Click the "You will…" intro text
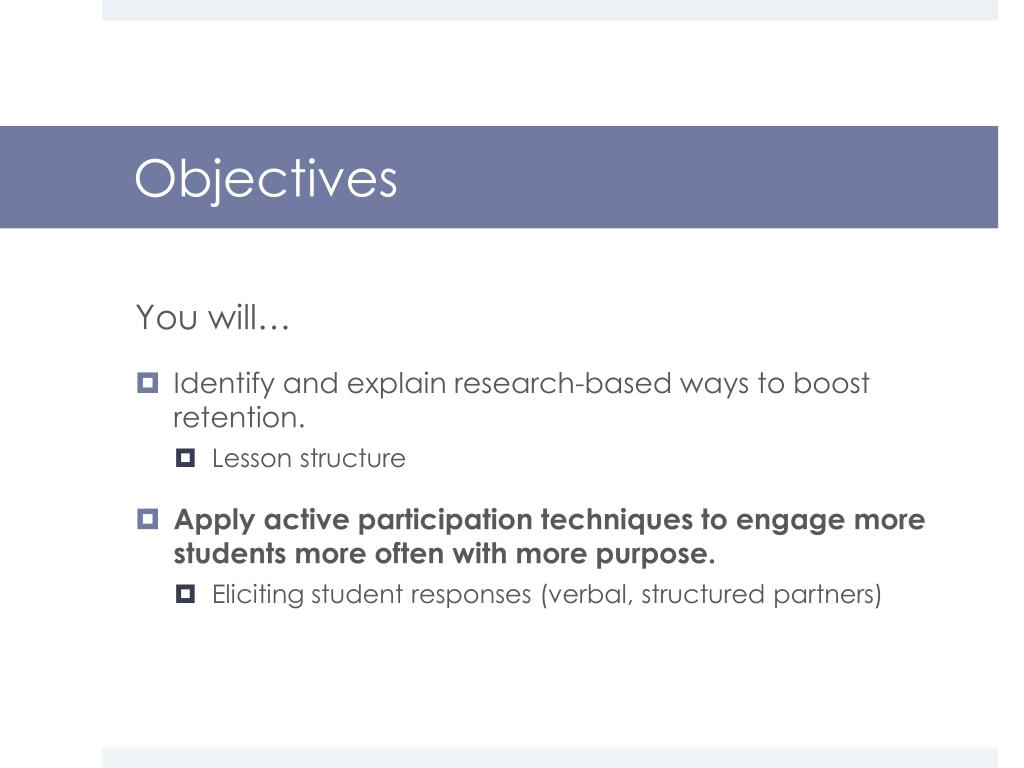The height and width of the screenshot is (768, 1024). (212, 317)
